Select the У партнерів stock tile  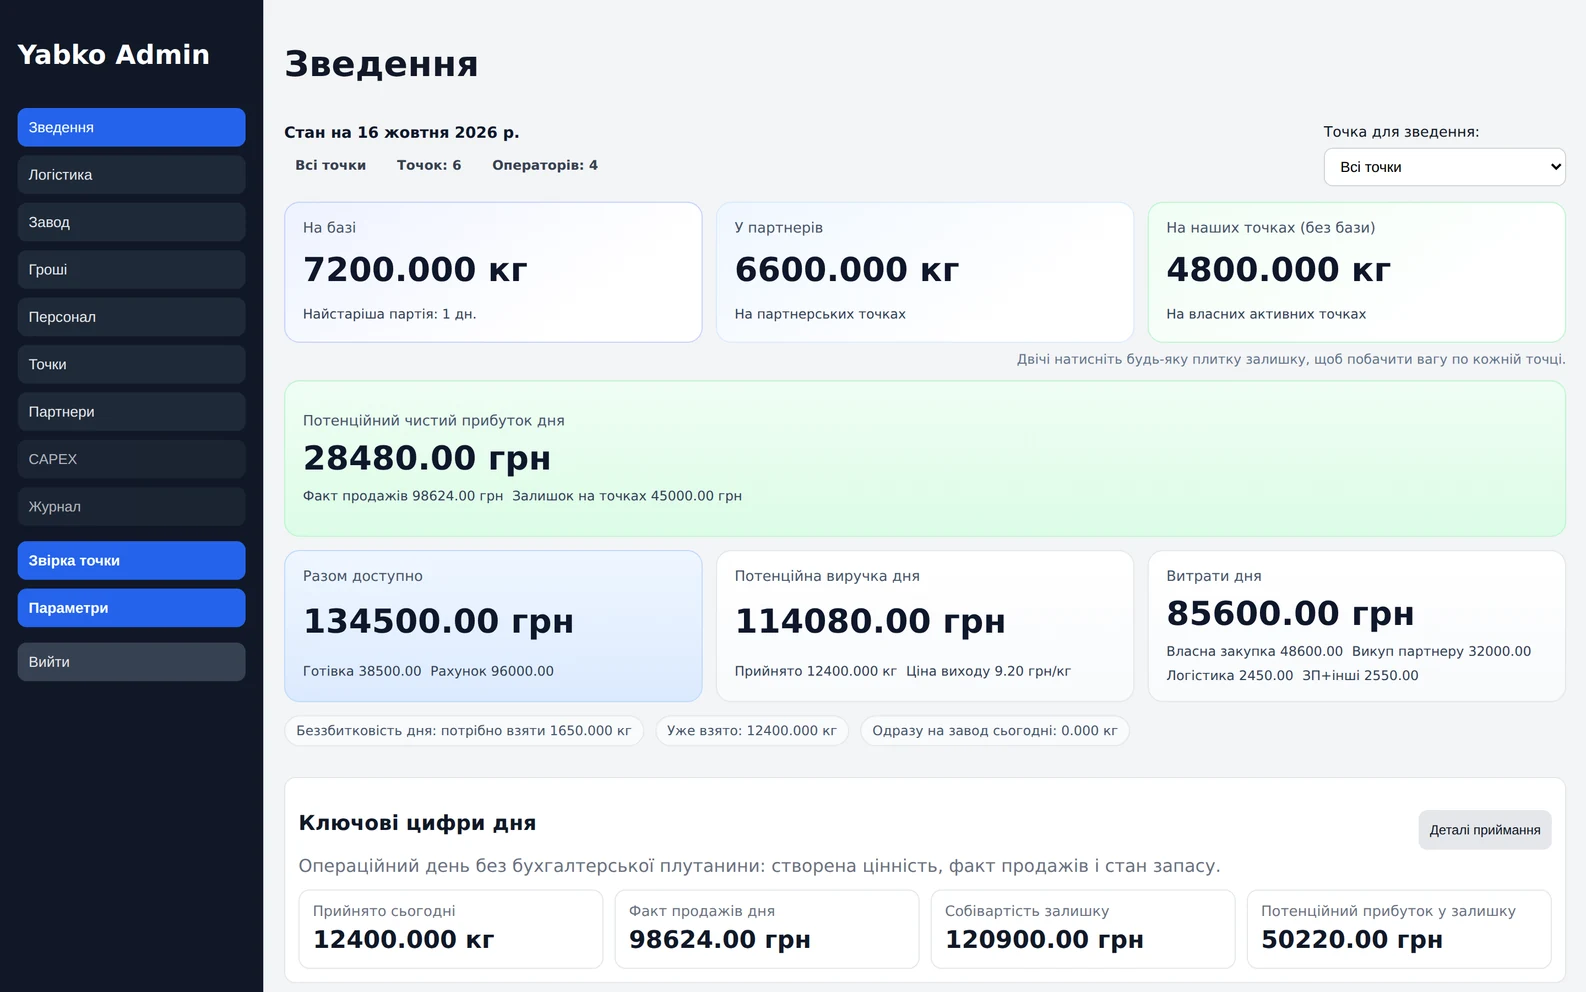[925, 272]
